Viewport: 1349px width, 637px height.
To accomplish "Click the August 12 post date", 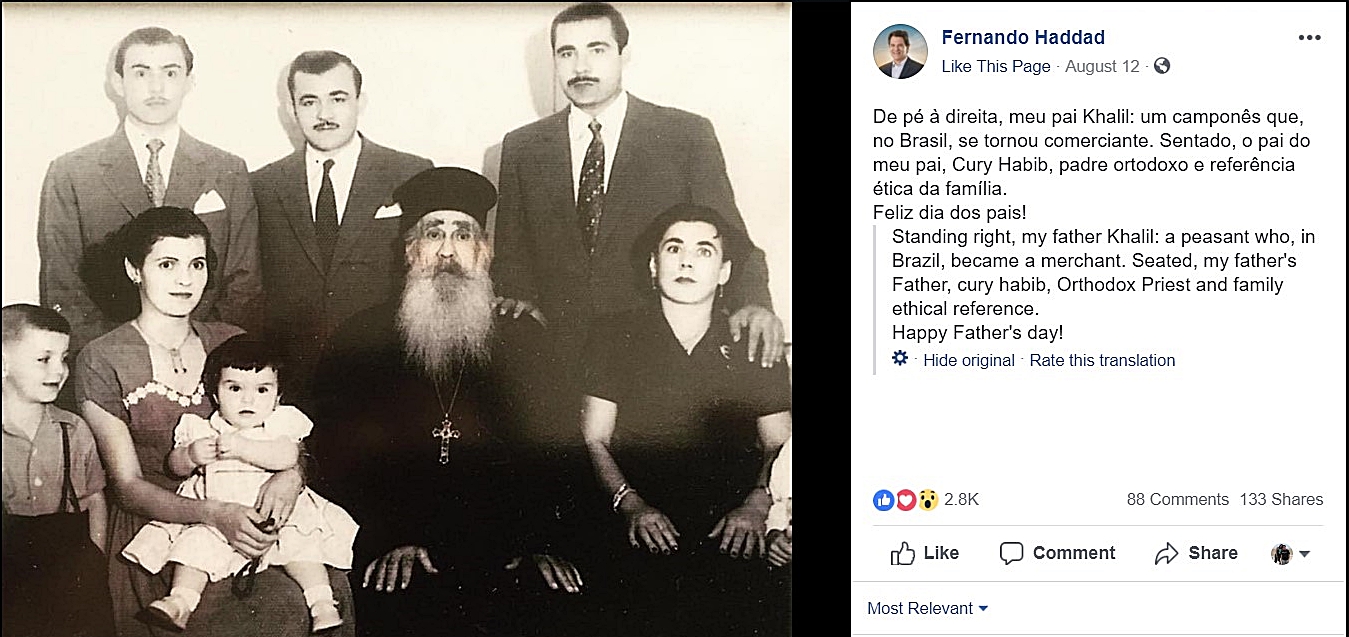I will pos(1102,66).
